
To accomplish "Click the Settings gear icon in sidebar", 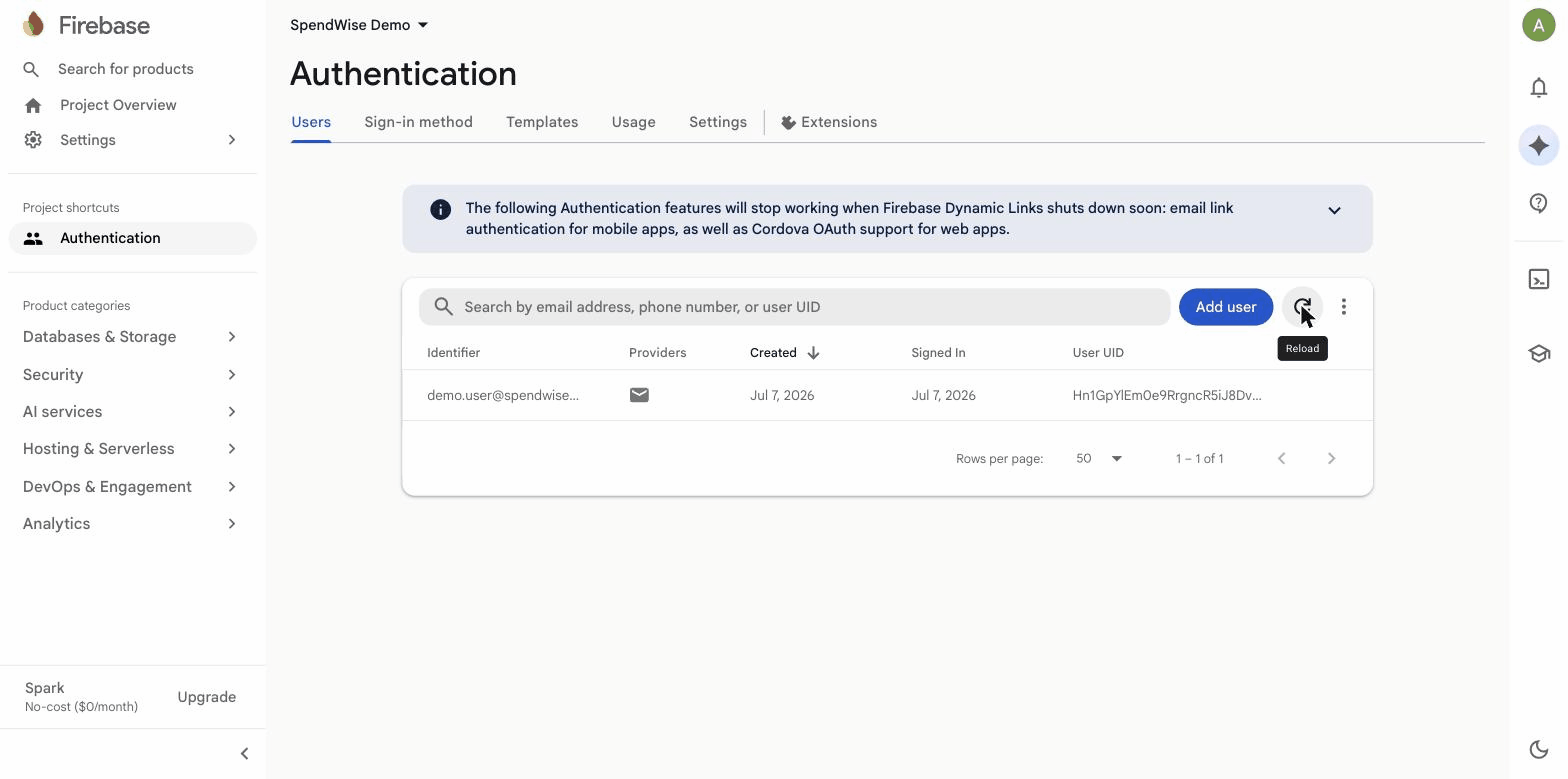I will pyautogui.click(x=33, y=140).
